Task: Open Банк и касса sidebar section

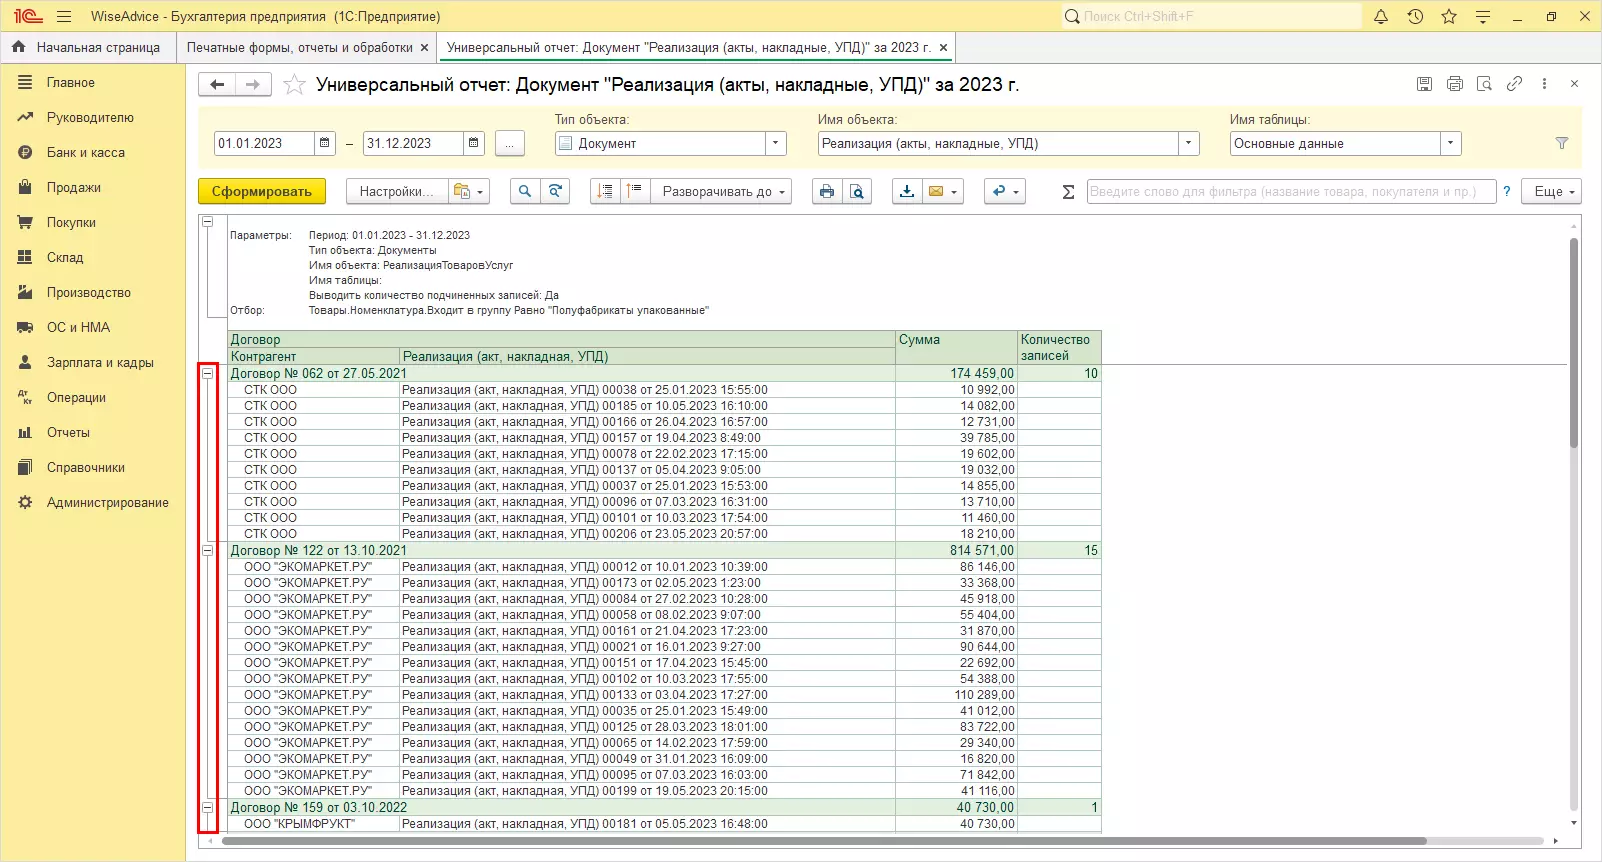Action: click(85, 153)
